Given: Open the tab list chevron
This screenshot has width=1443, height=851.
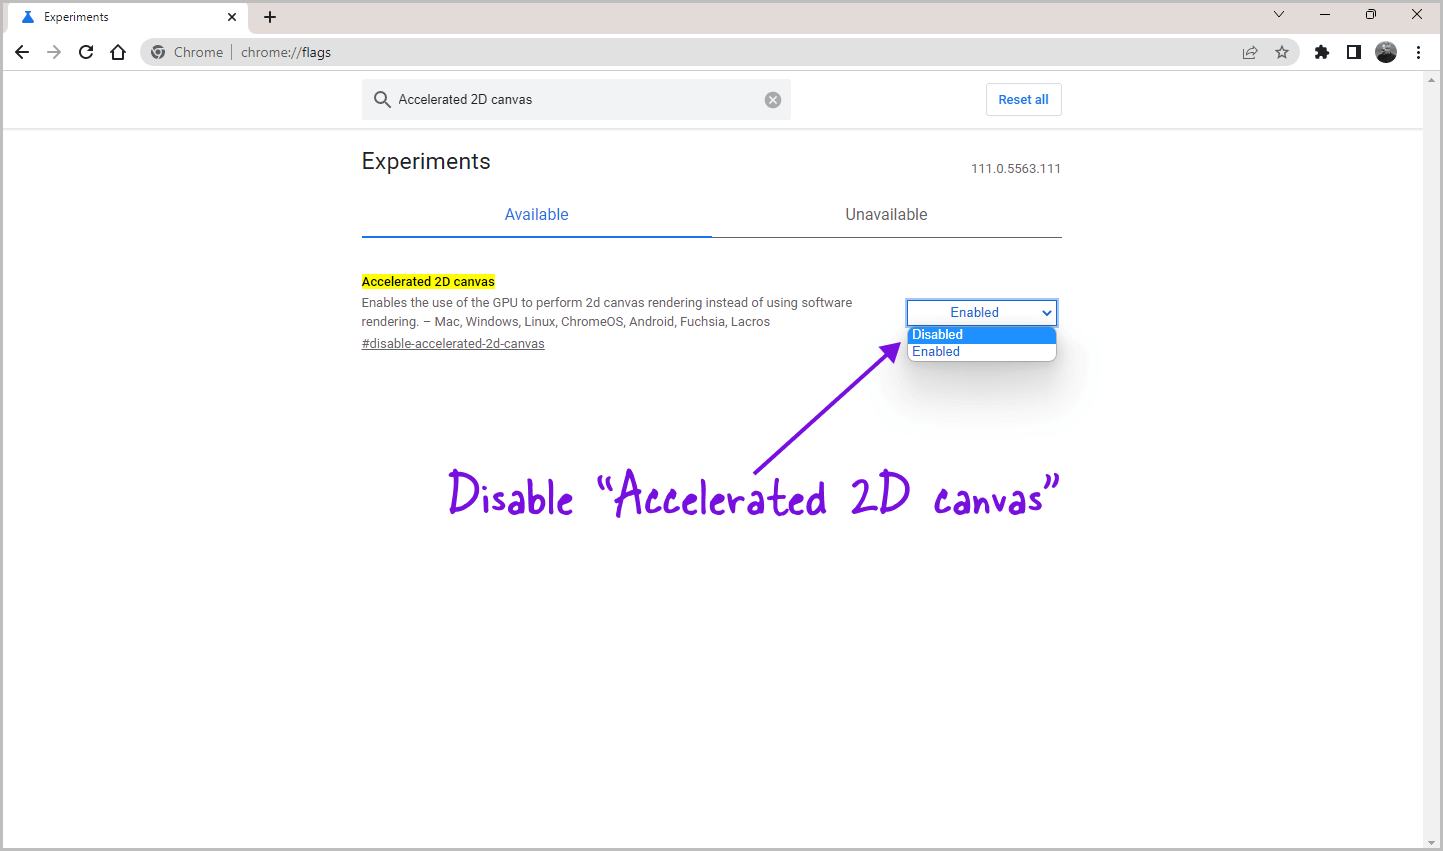Looking at the screenshot, I should (1279, 15).
